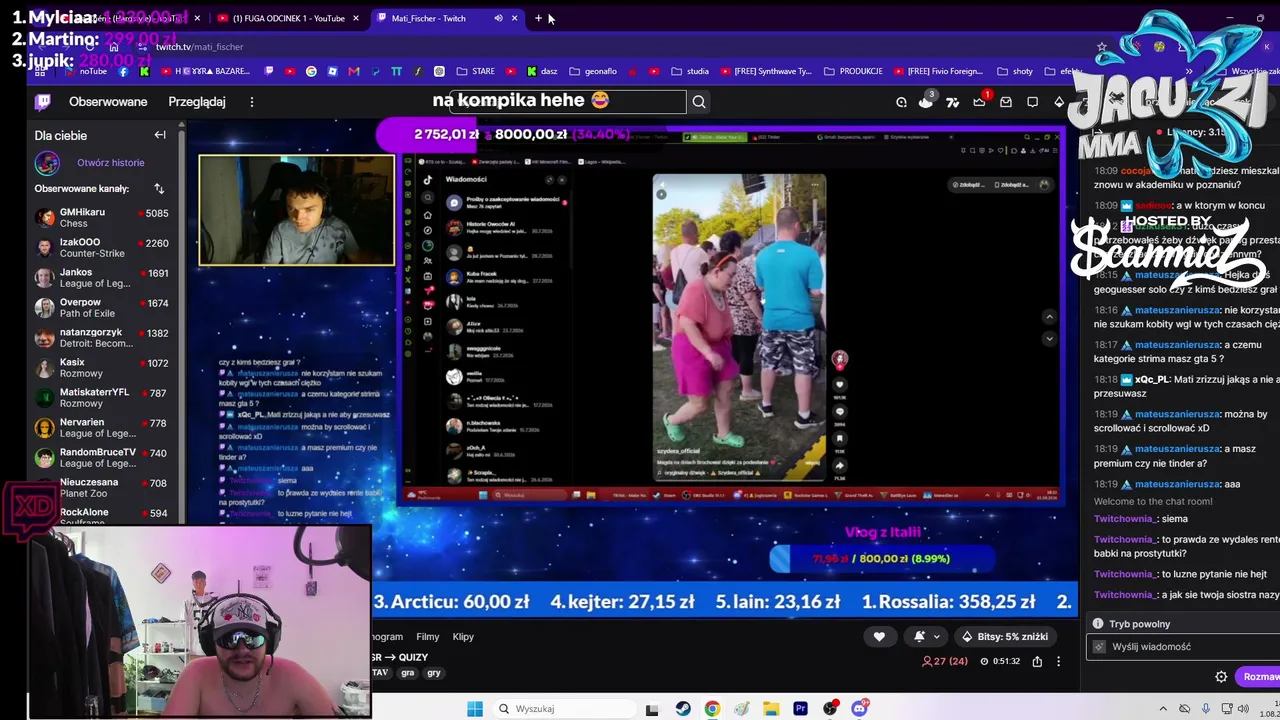Viewport: 1280px width, 720px height.
Task: Share the stream using the share icon
Action: click(x=1037, y=661)
